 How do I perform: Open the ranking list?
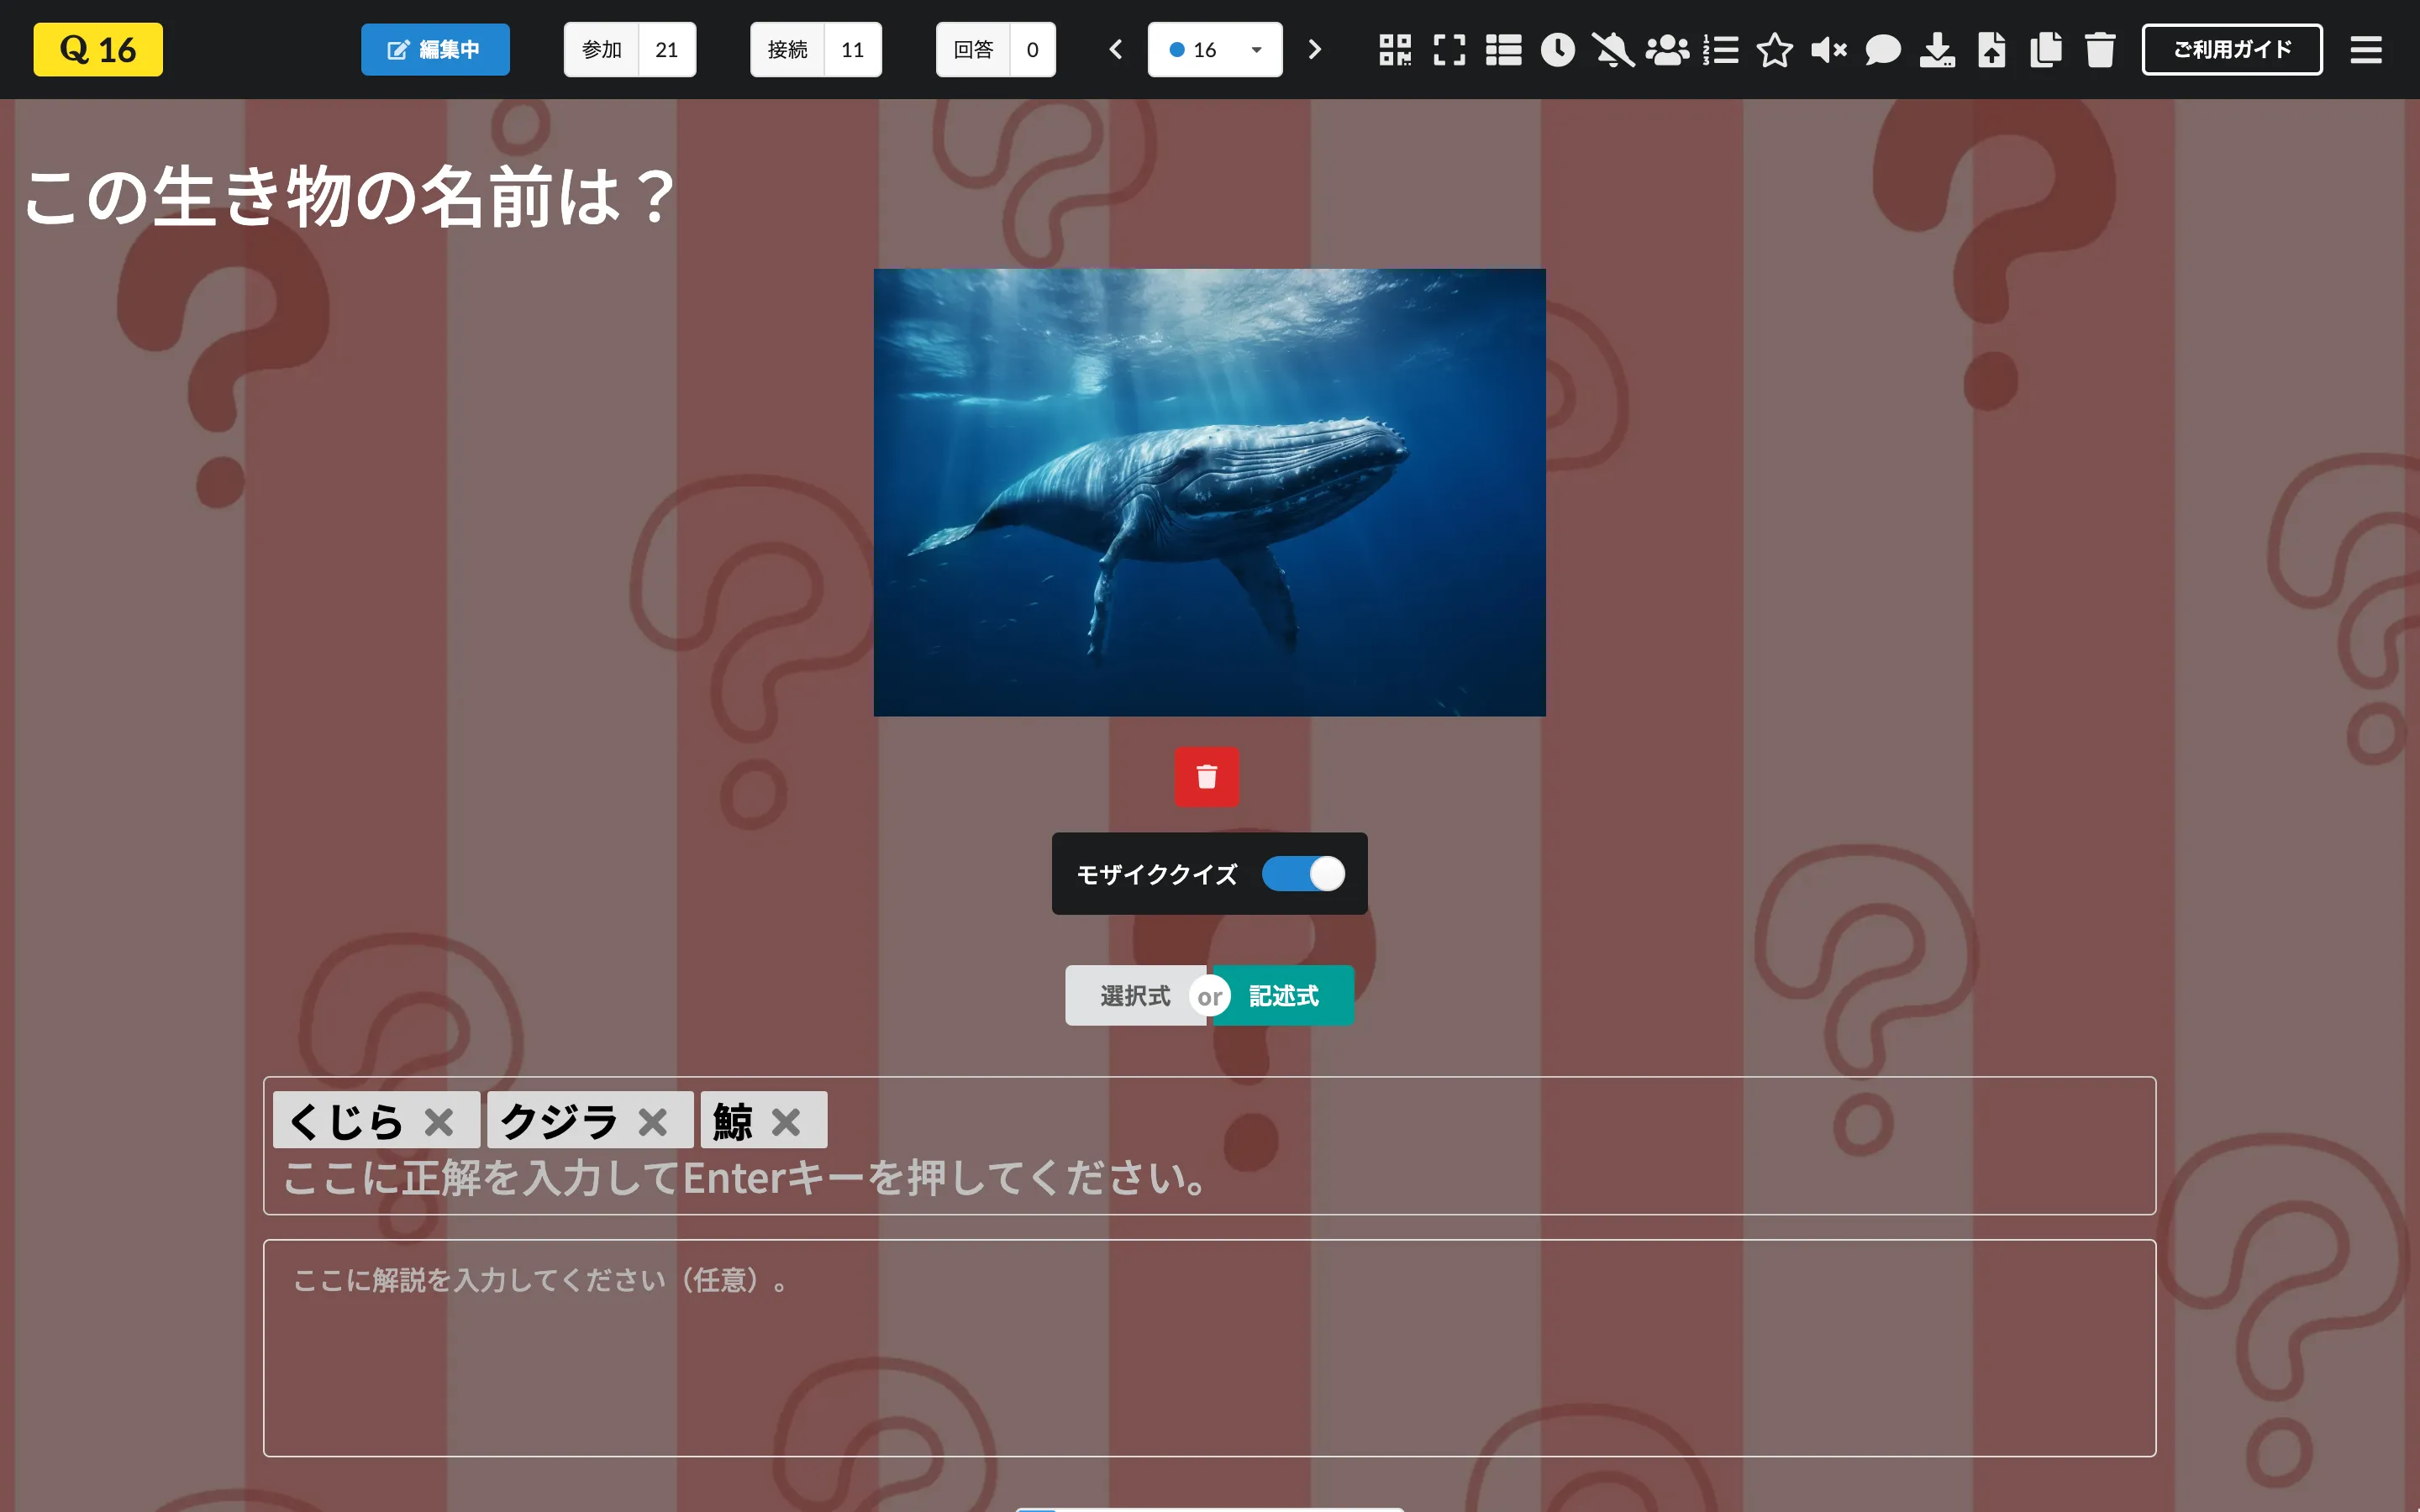click(x=1720, y=49)
